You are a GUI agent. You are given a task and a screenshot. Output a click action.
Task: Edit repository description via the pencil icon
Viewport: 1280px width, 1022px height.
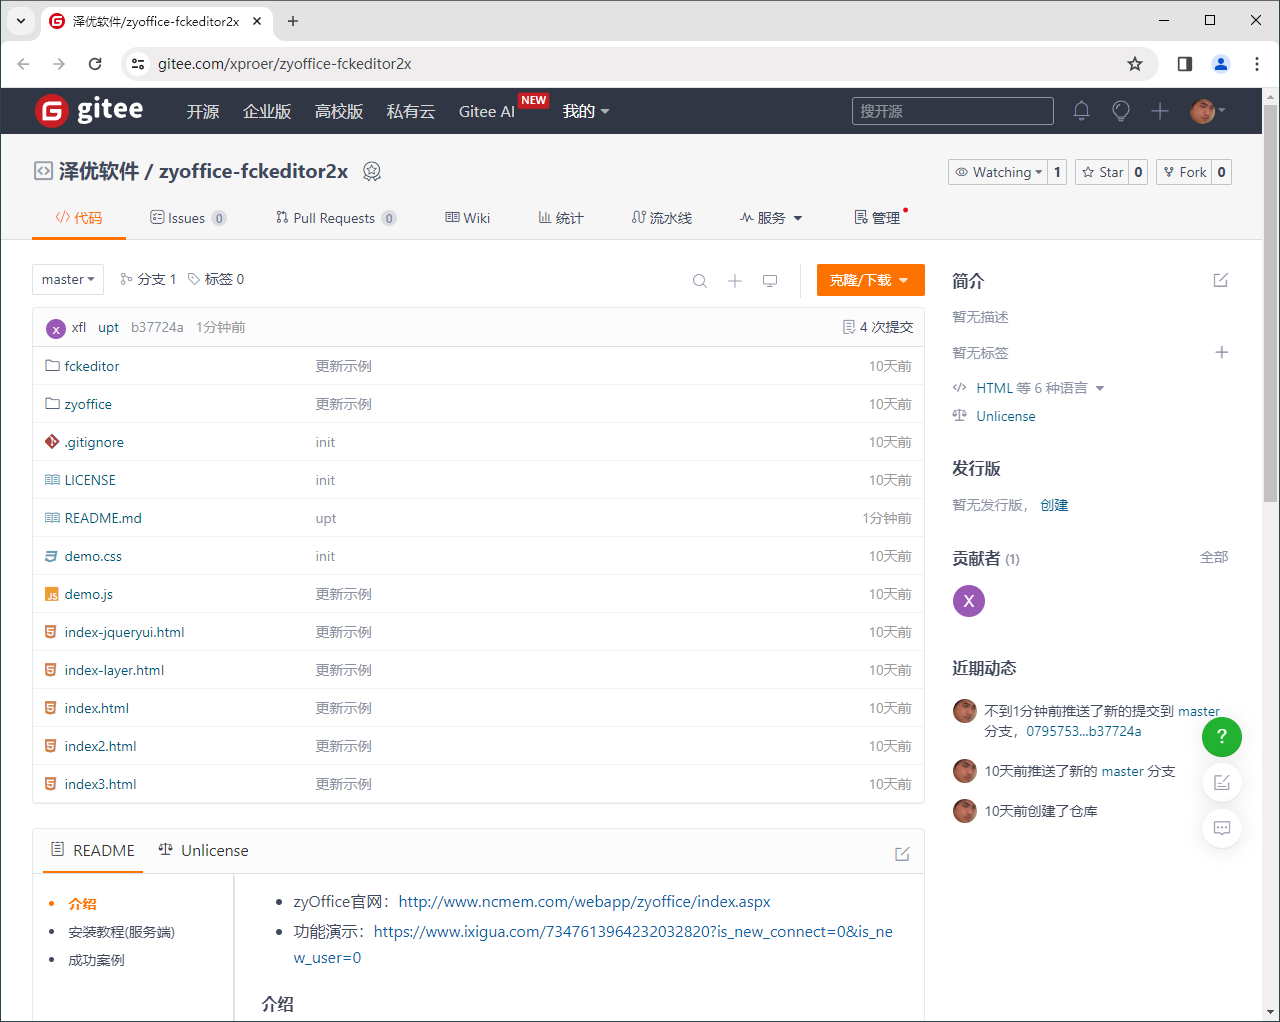coord(1220,280)
